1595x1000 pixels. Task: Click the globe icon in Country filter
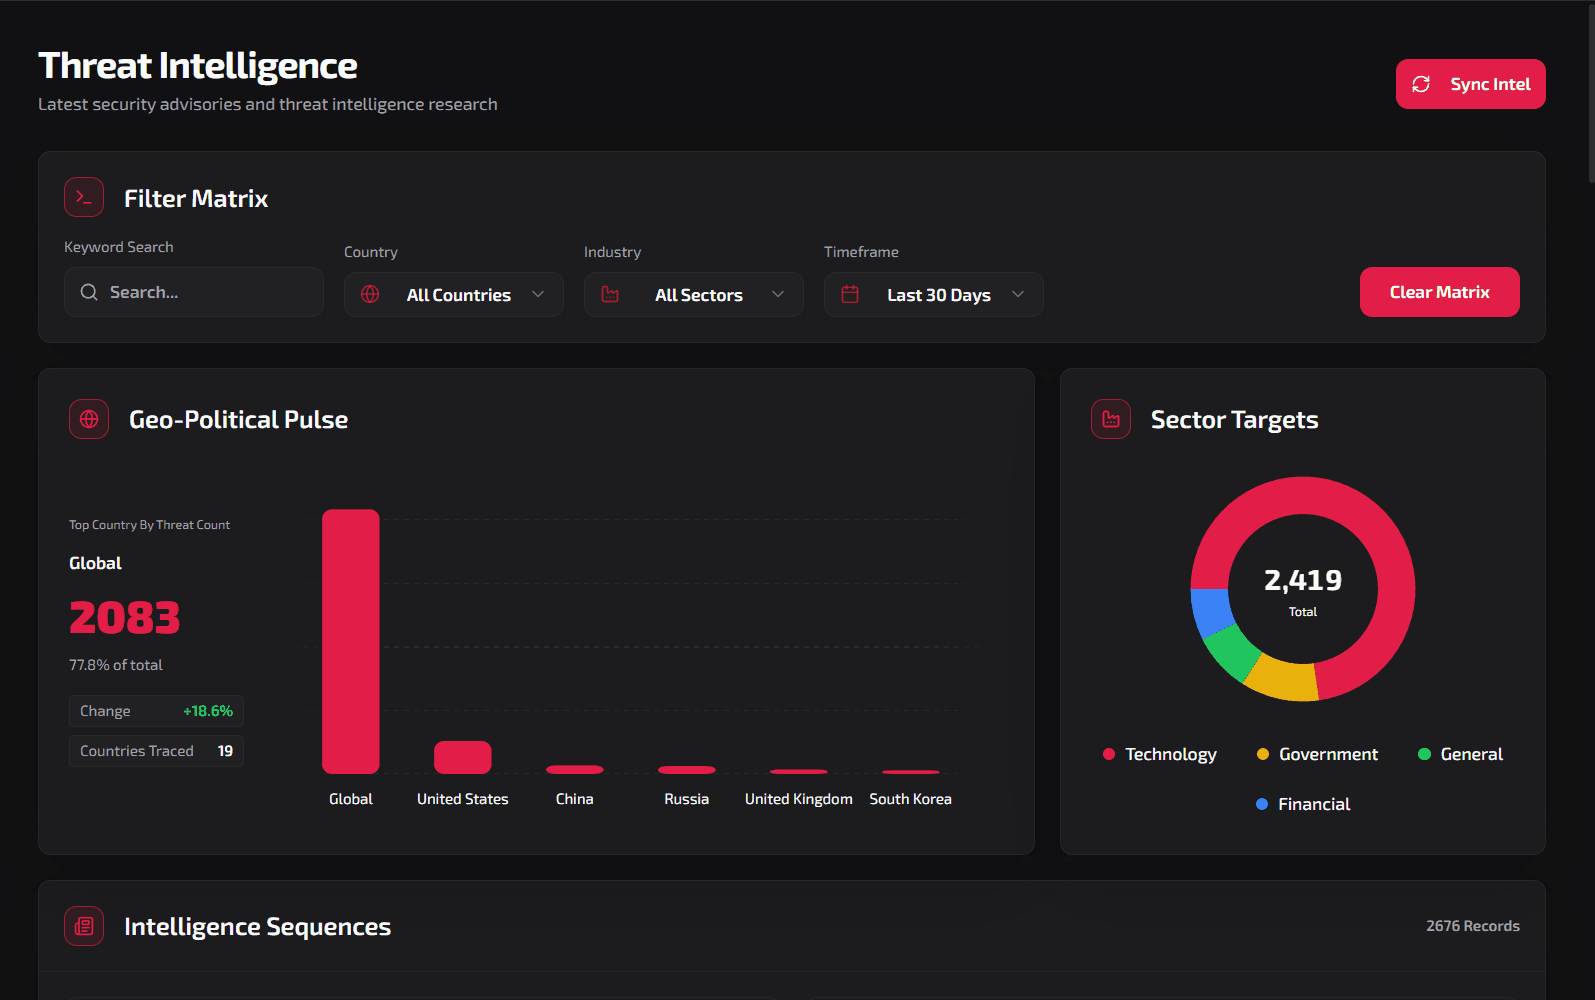pos(370,294)
